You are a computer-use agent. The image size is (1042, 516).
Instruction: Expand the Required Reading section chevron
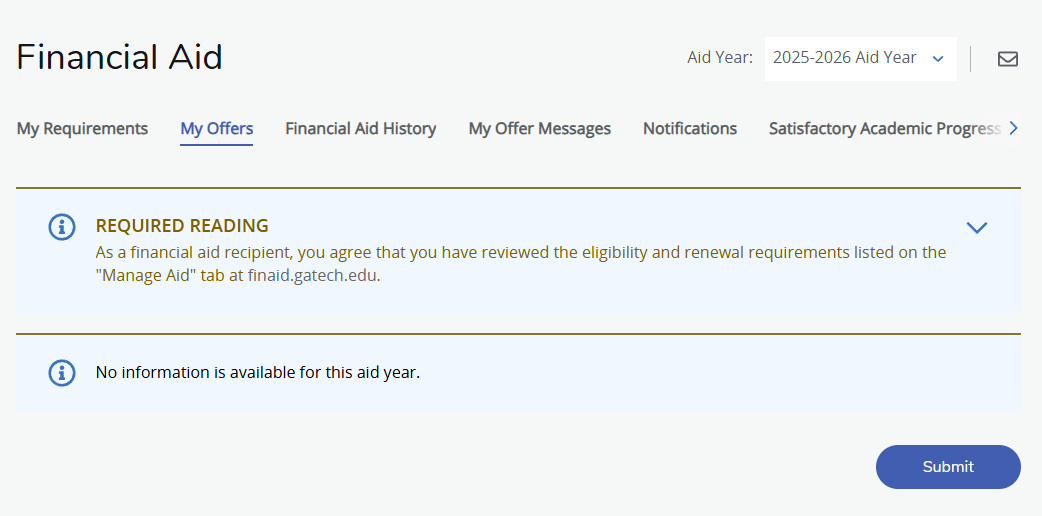click(x=976, y=227)
